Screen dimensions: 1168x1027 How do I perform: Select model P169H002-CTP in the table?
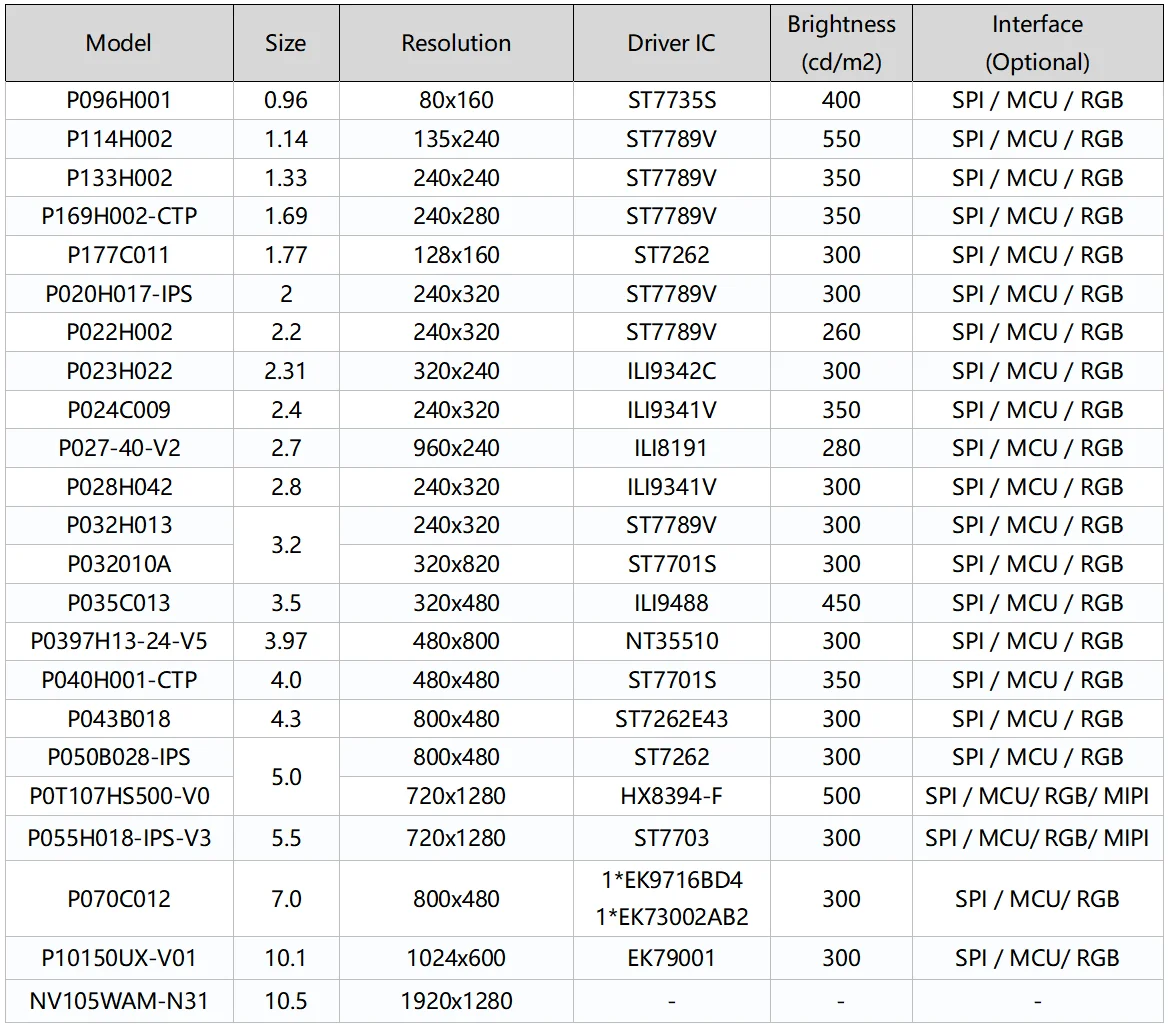[119, 216]
